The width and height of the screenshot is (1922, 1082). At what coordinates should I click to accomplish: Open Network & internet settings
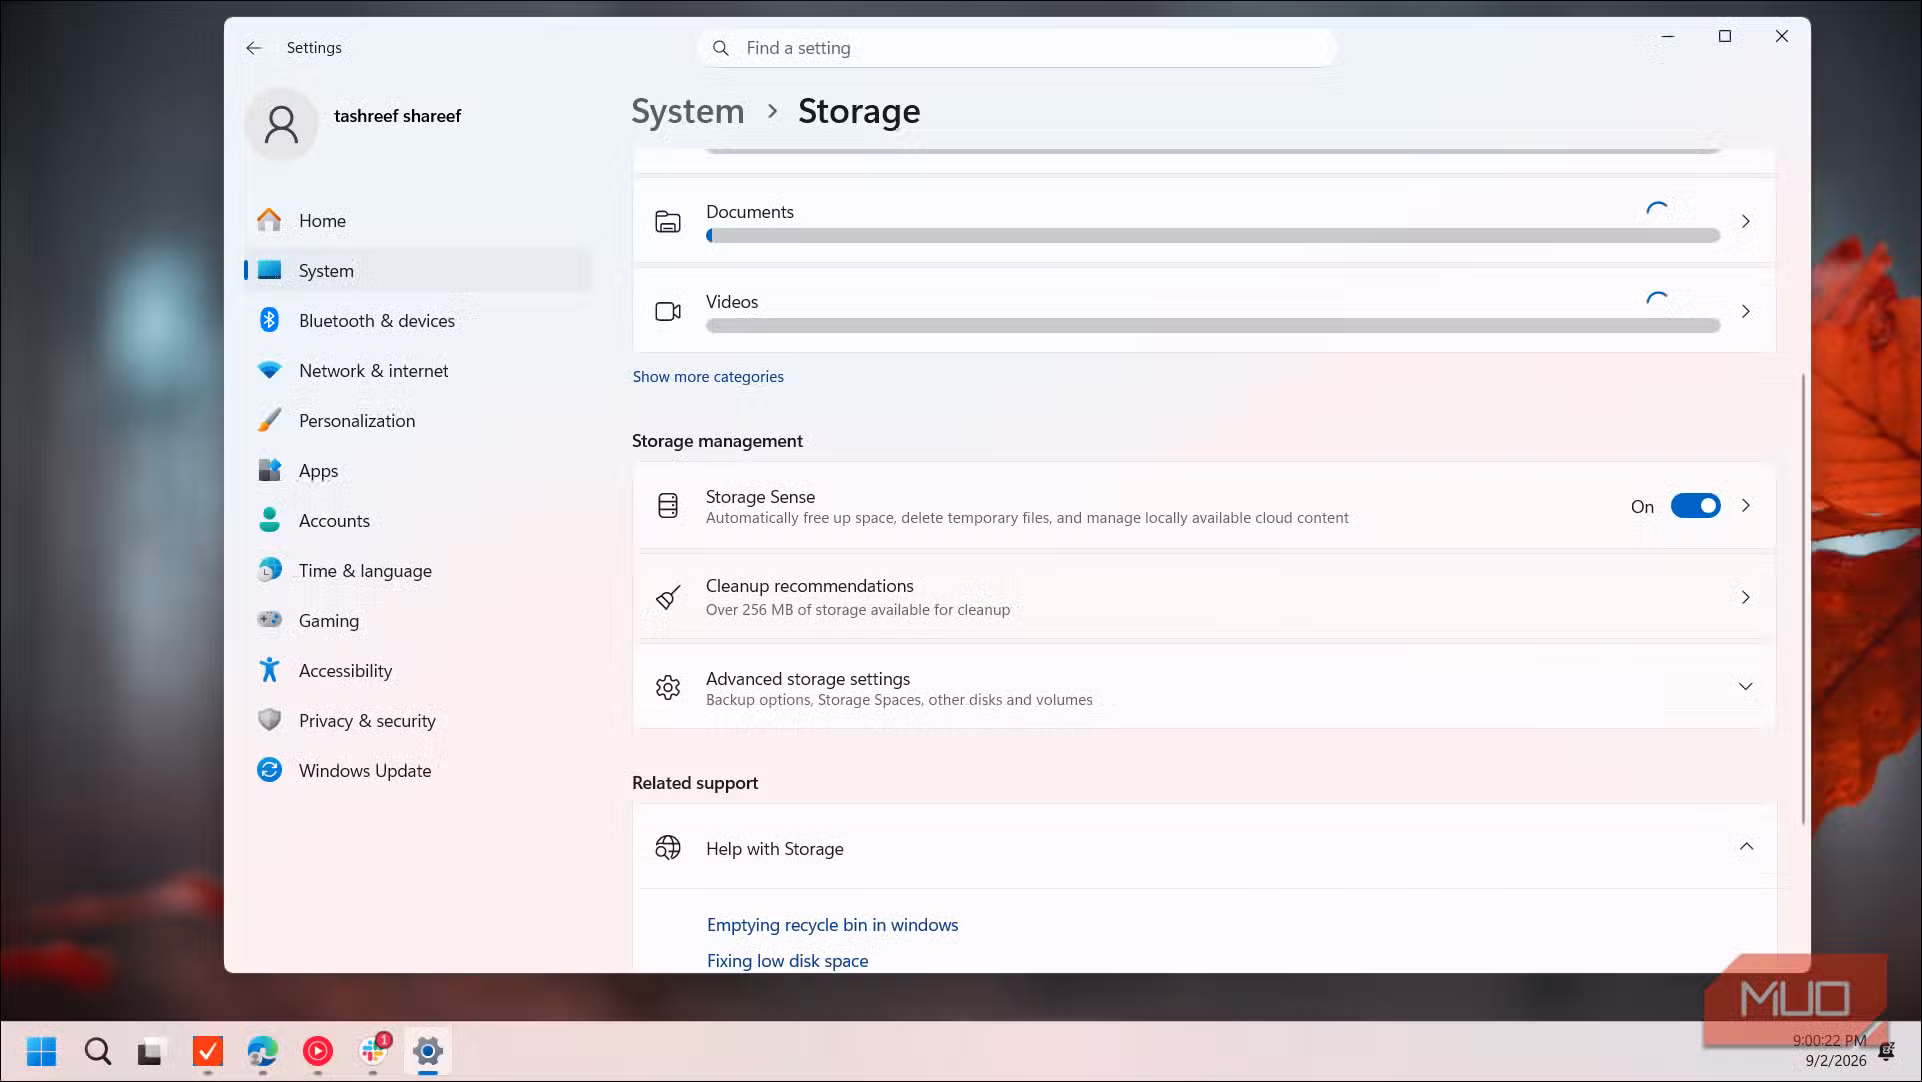417,371
